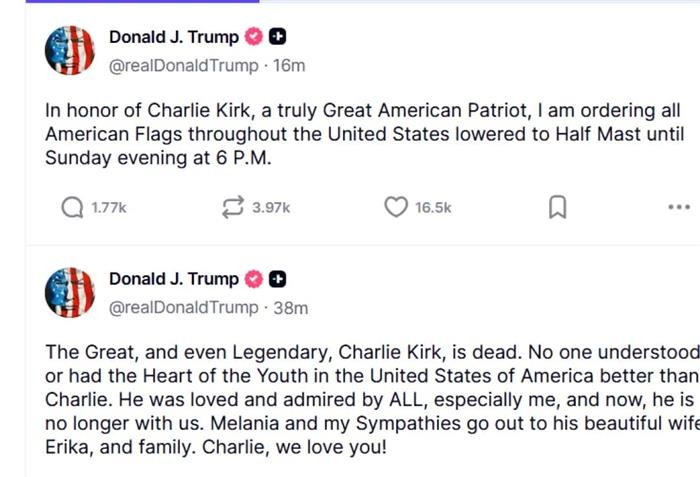
Task: Click the 38m timestamp
Action: pyautogui.click(x=291, y=308)
